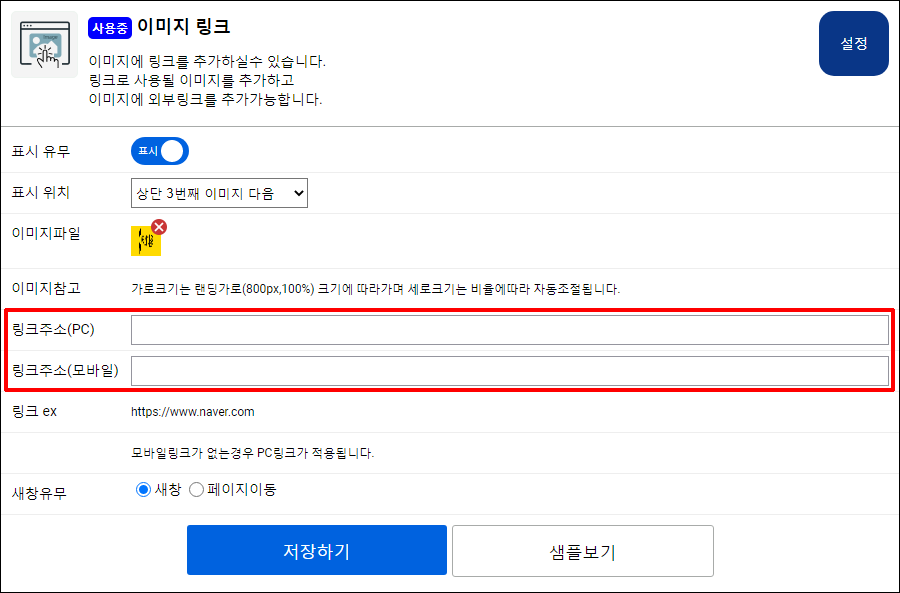Click the 새창유무 row label
Image resolution: width=900 pixels, height=593 pixels.
[39, 492]
